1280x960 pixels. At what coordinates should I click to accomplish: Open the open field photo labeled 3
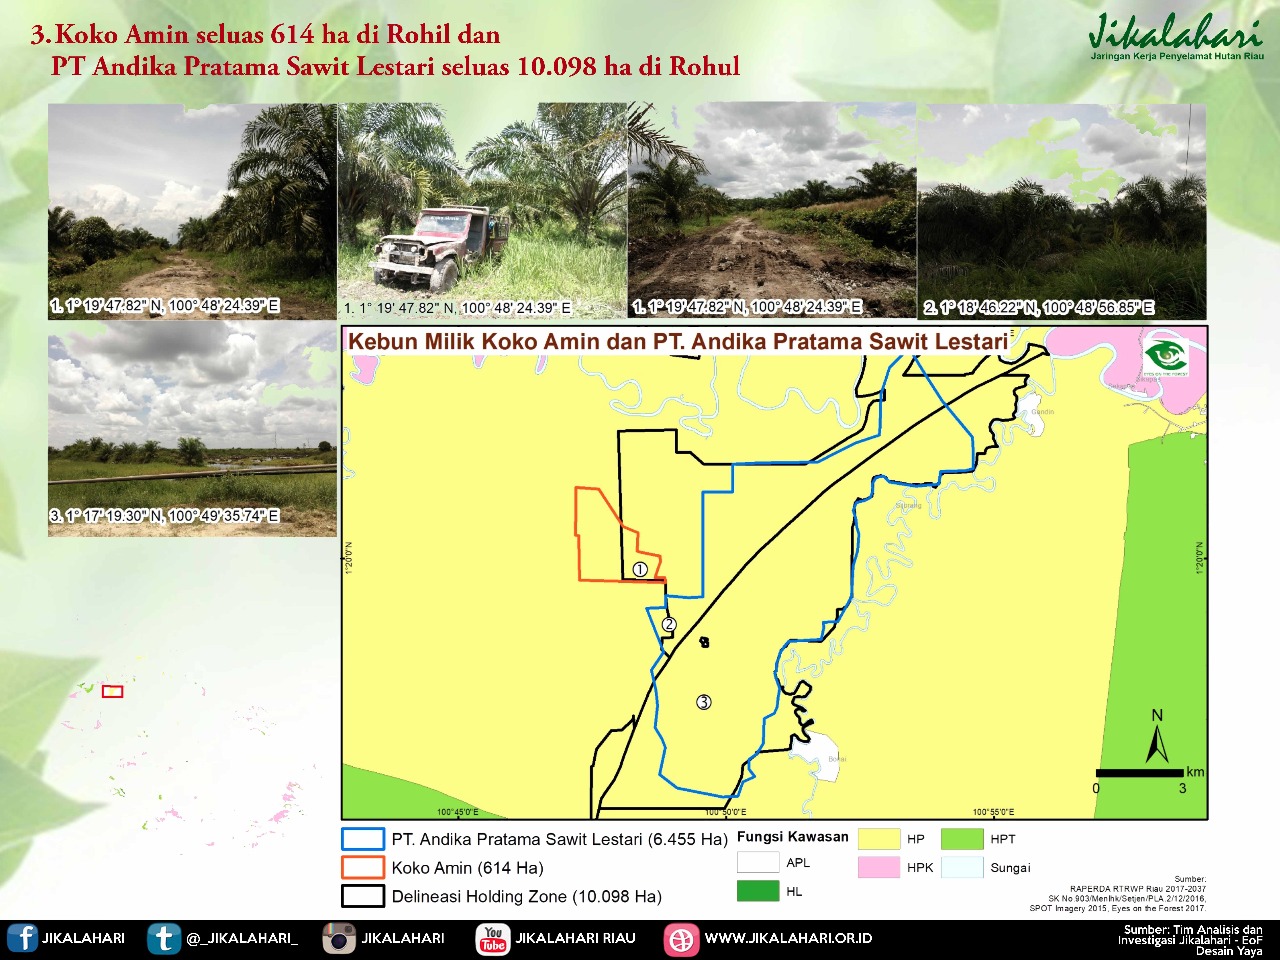click(192, 436)
